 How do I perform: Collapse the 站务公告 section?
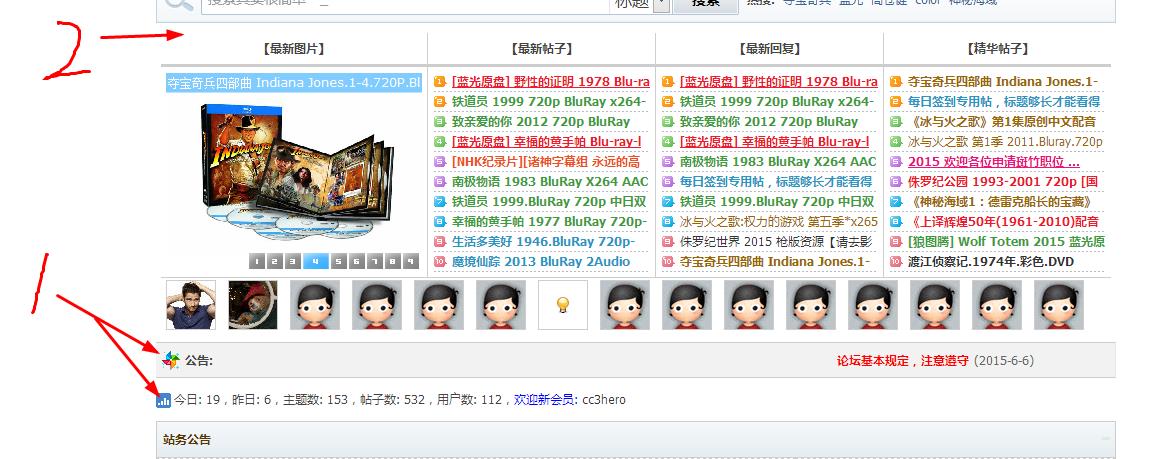(1106, 439)
